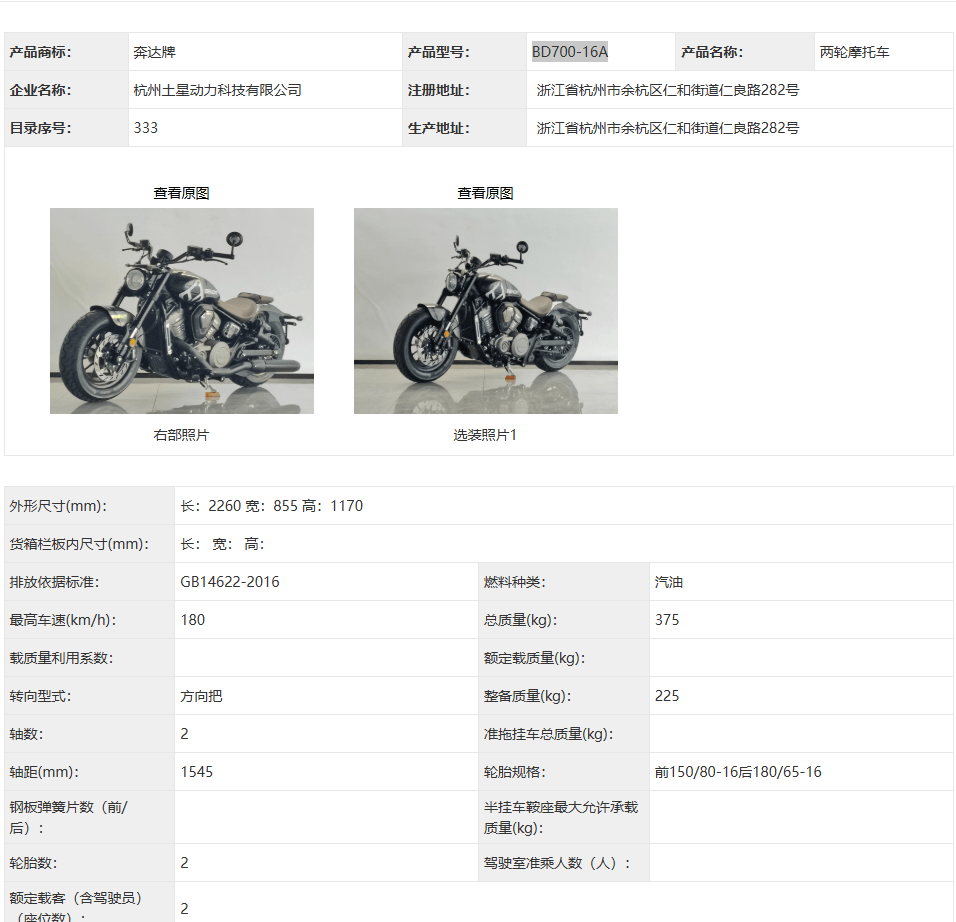The image size is (956, 922).
Task: Click the 目录序号 label
Action: [x=40, y=128]
